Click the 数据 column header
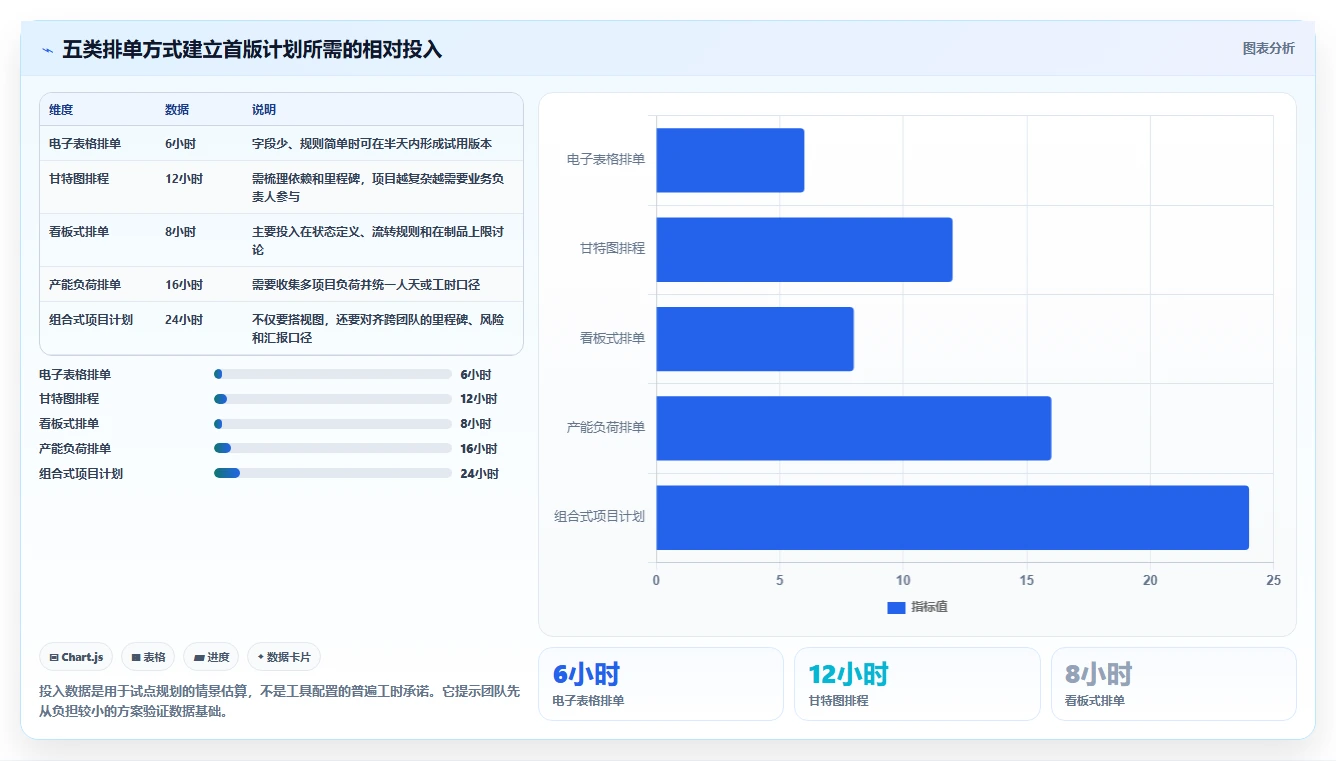 coord(177,110)
